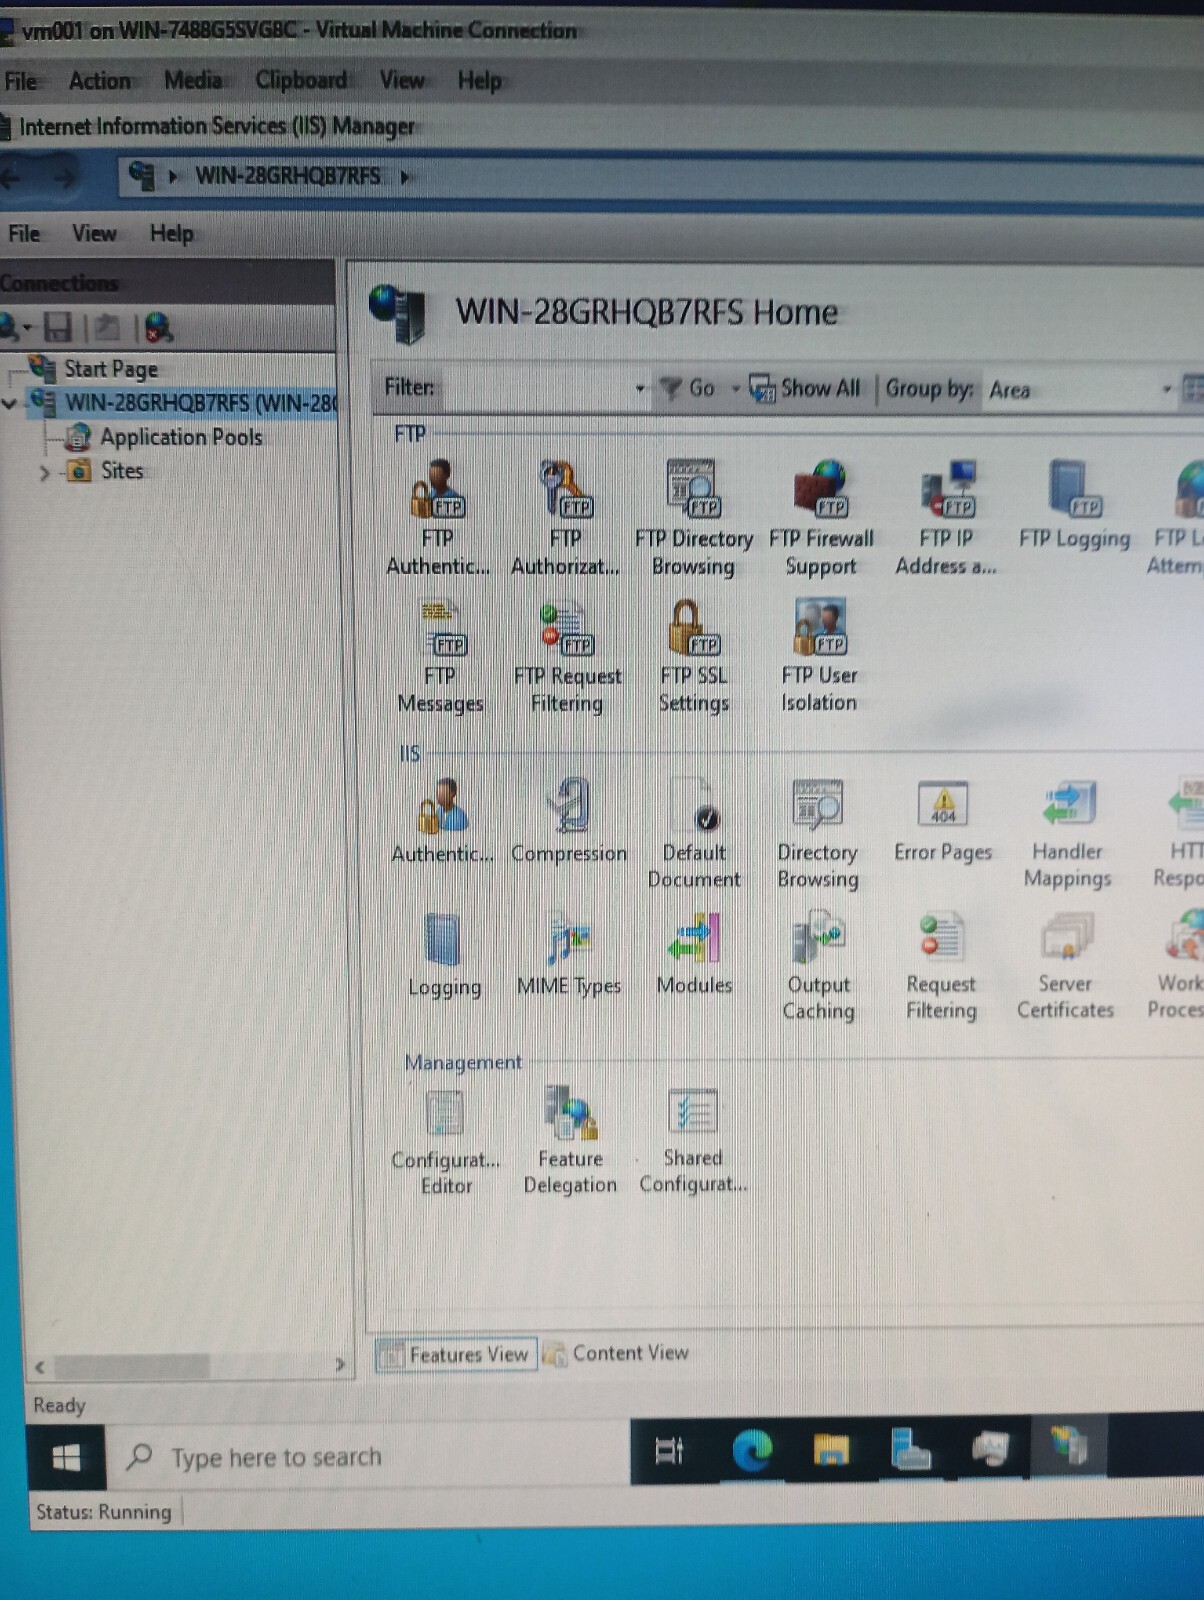Screen dimensions: 1204x1600
Task: Open File Explorer from taskbar
Action: [831, 1450]
